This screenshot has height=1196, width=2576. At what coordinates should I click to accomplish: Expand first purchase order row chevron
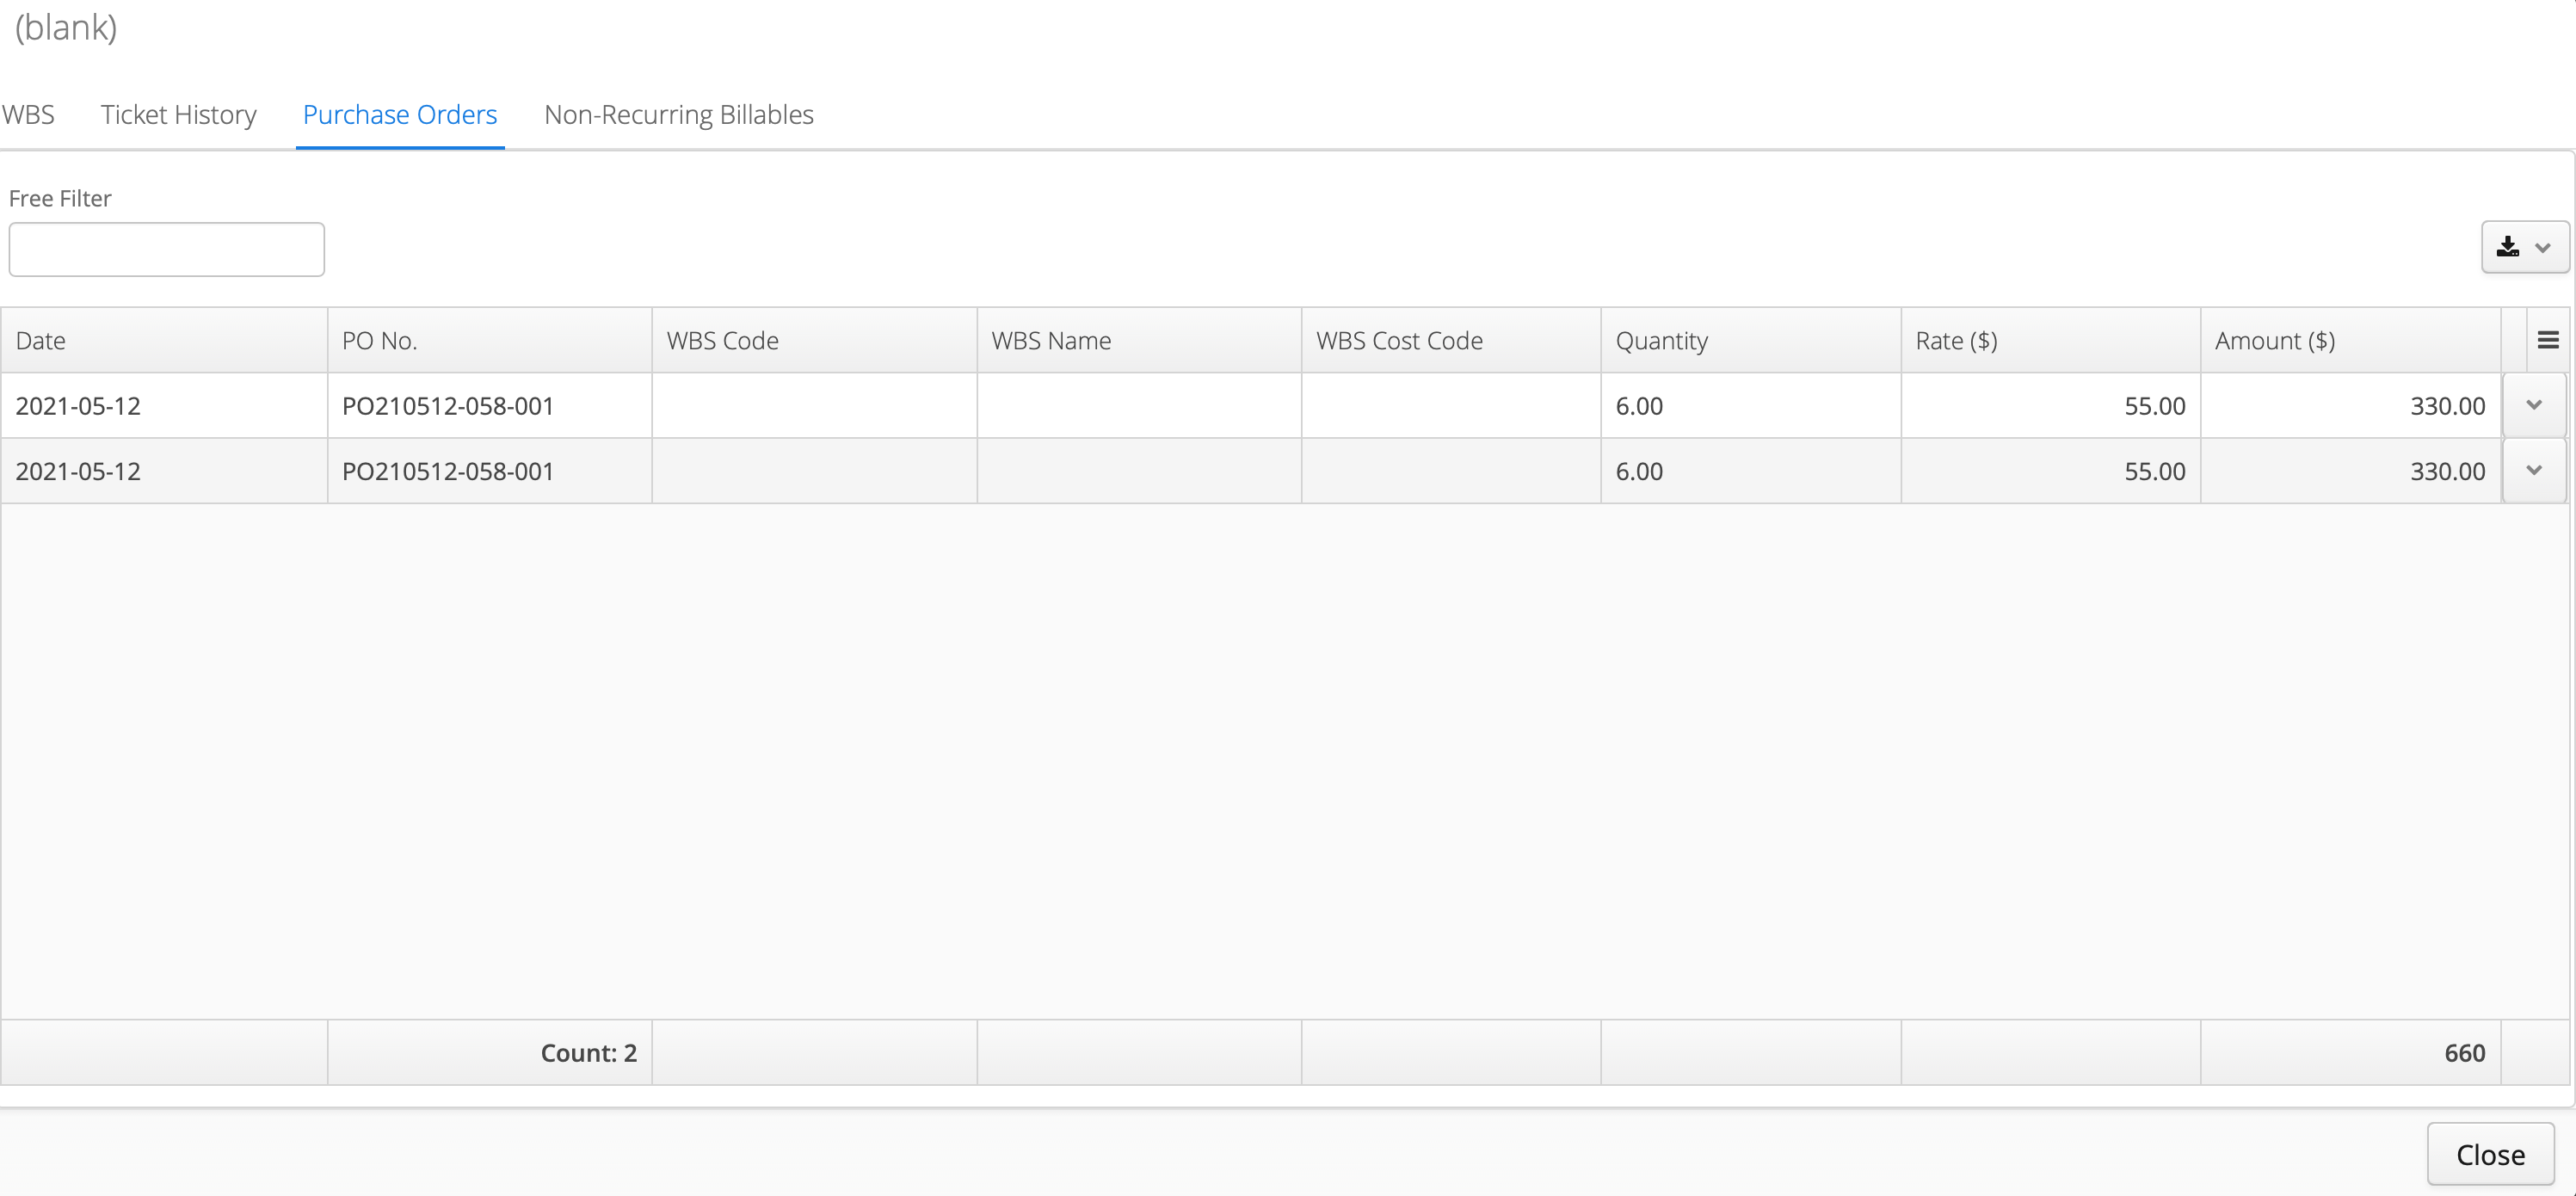tap(2534, 405)
